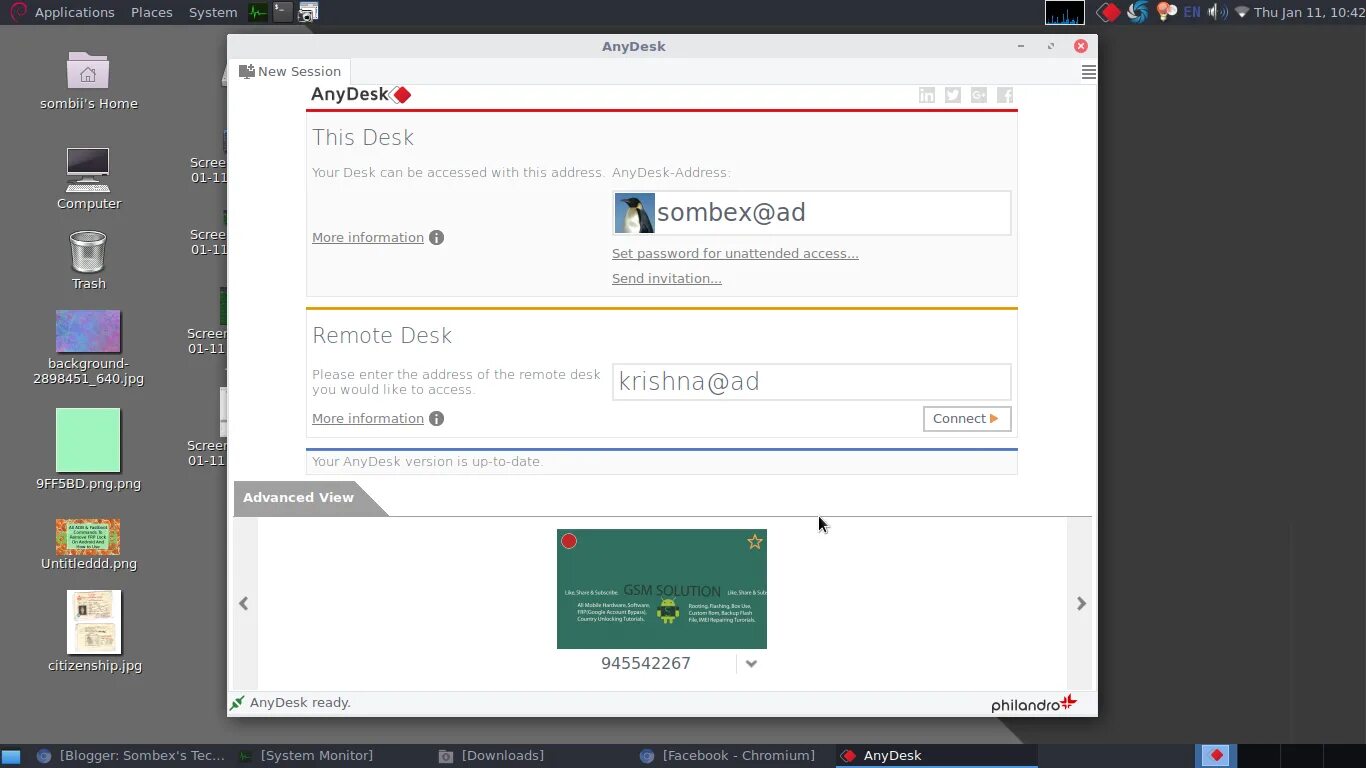The width and height of the screenshot is (1366, 768).
Task: Select citizenship.jpg file on desktop
Action: click(x=95, y=631)
